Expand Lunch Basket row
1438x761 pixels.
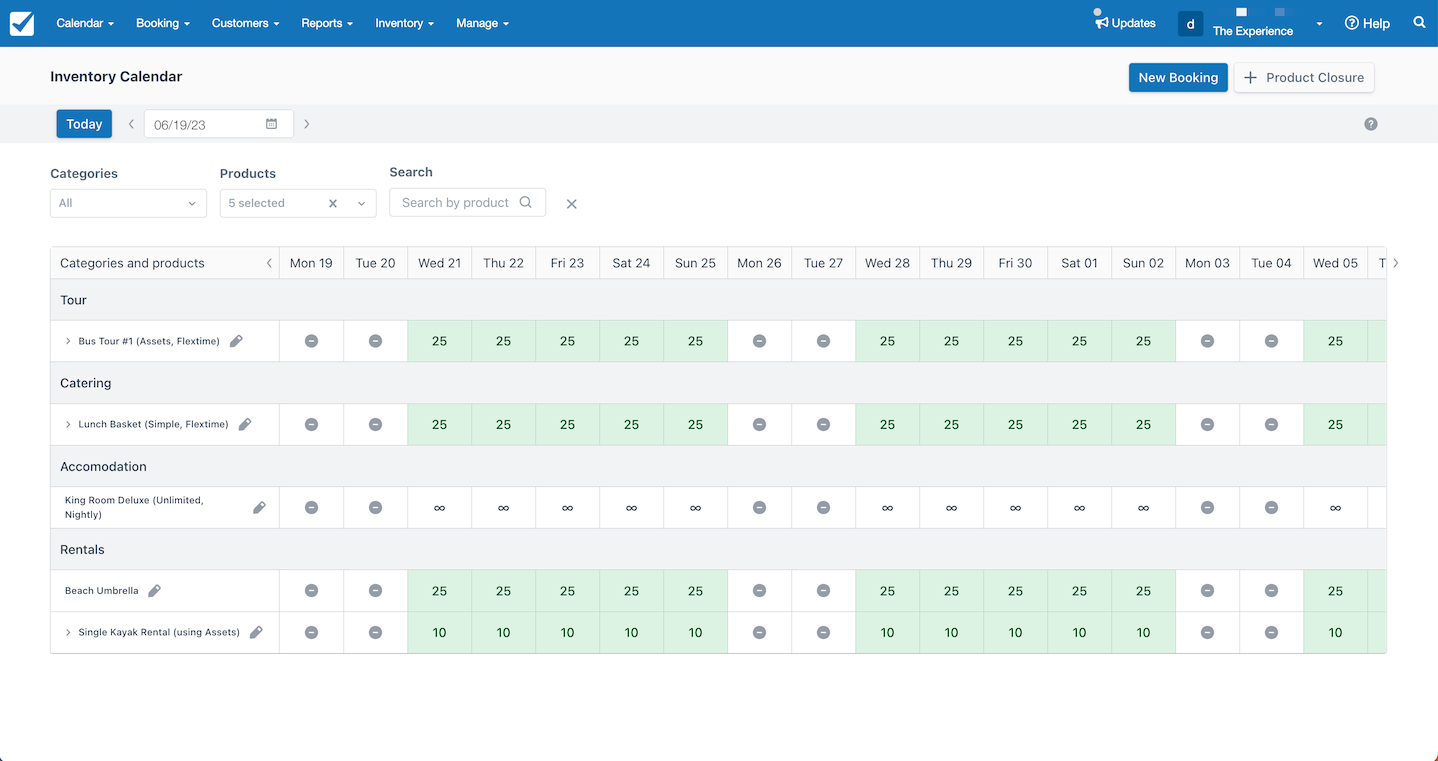pyautogui.click(x=68, y=424)
